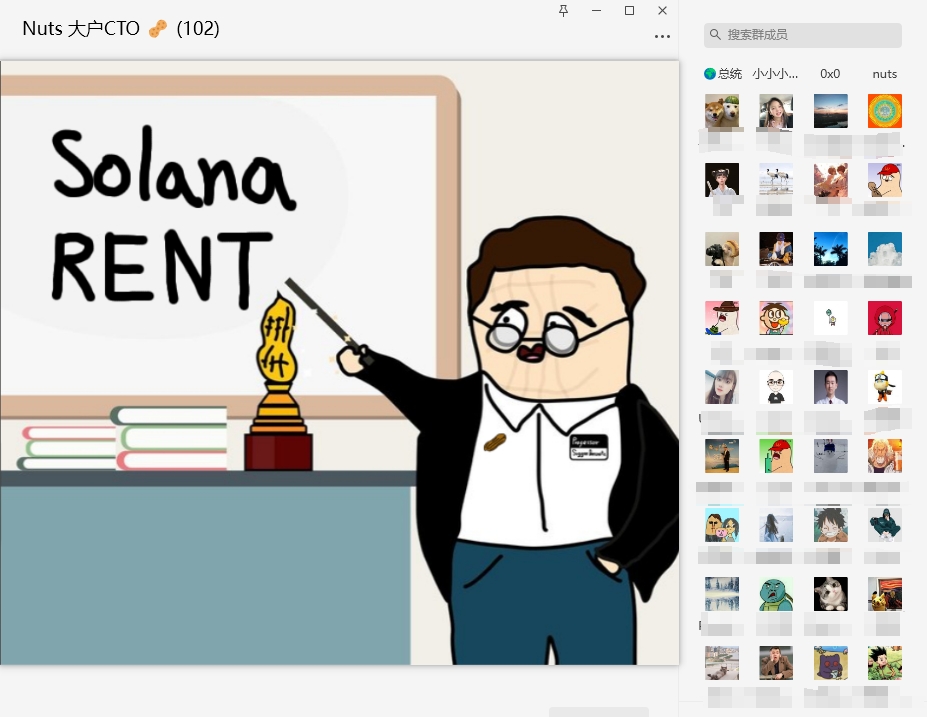View the grinning Luffy avatar
The image size is (927, 717).
pos(831,525)
